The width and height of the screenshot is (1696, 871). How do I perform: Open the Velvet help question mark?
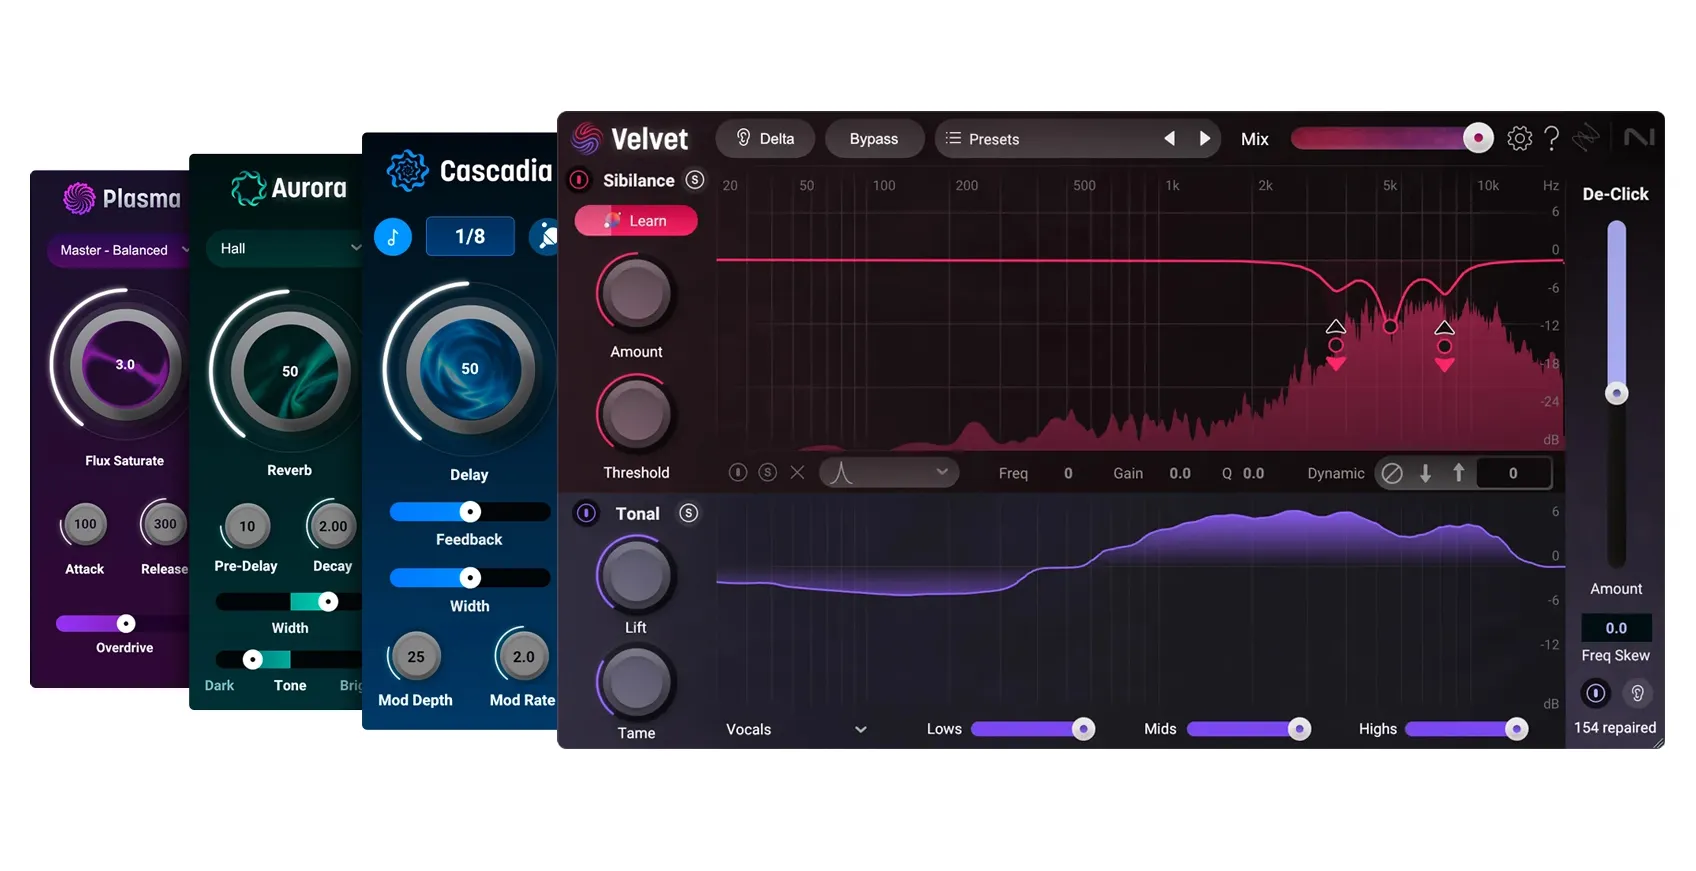(x=1551, y=138)
